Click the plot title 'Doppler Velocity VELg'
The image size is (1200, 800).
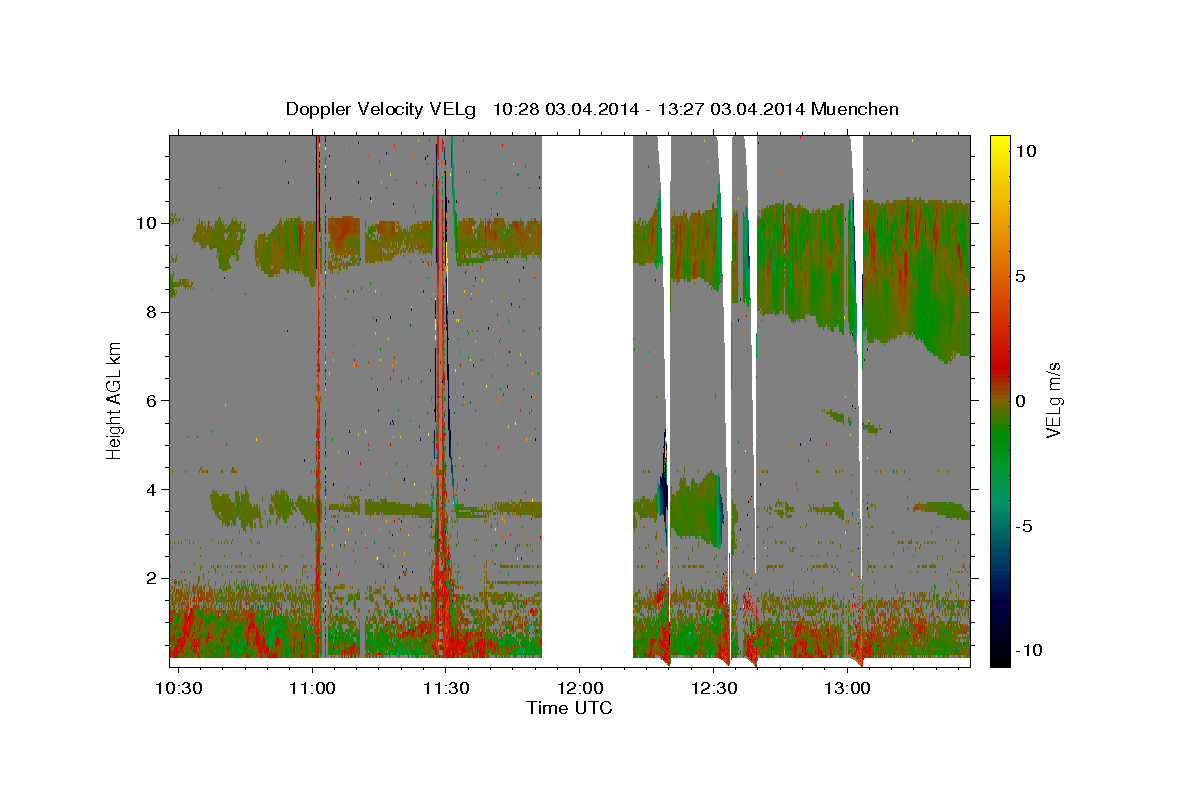pos(381,109)
